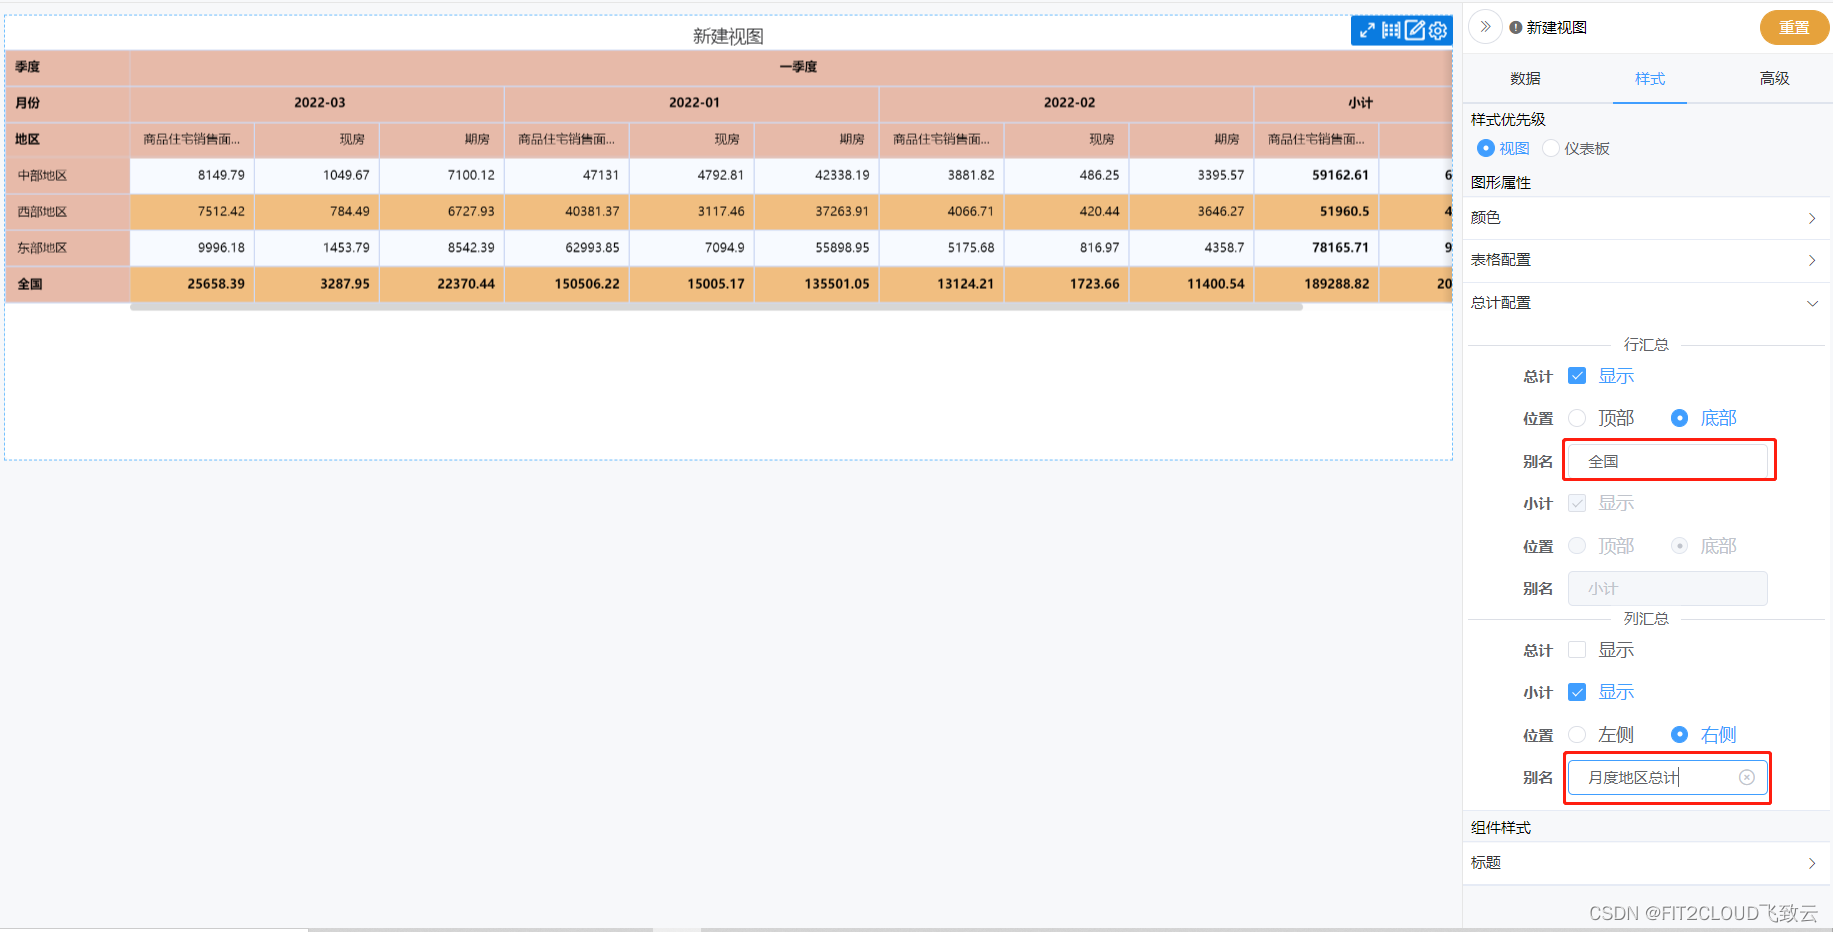Collapse the 总计配置 section
Viewport: 1833px width, 932px height.
(x=1646, y=303)
